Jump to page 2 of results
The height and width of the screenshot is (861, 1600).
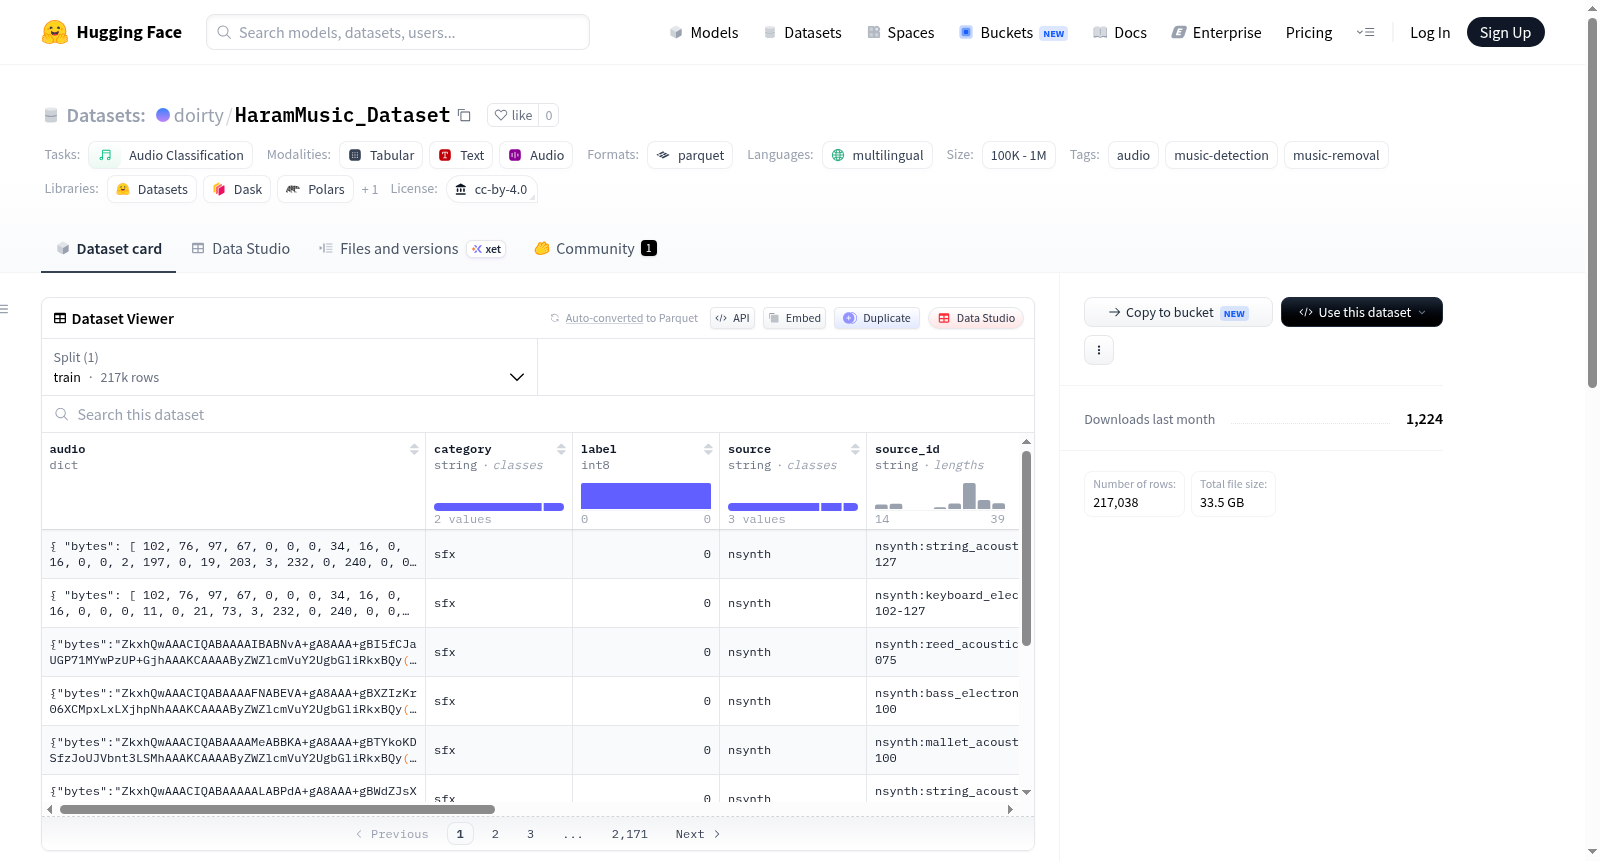[x=495, y=834]
